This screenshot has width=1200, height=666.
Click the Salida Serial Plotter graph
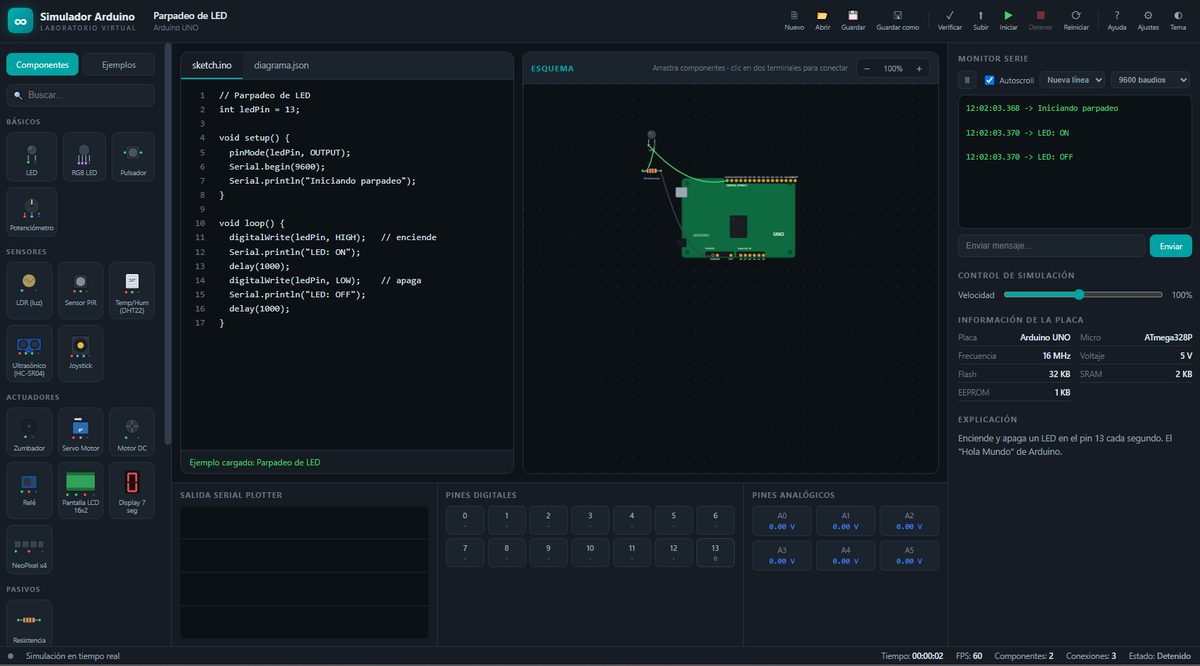point(304,572)
